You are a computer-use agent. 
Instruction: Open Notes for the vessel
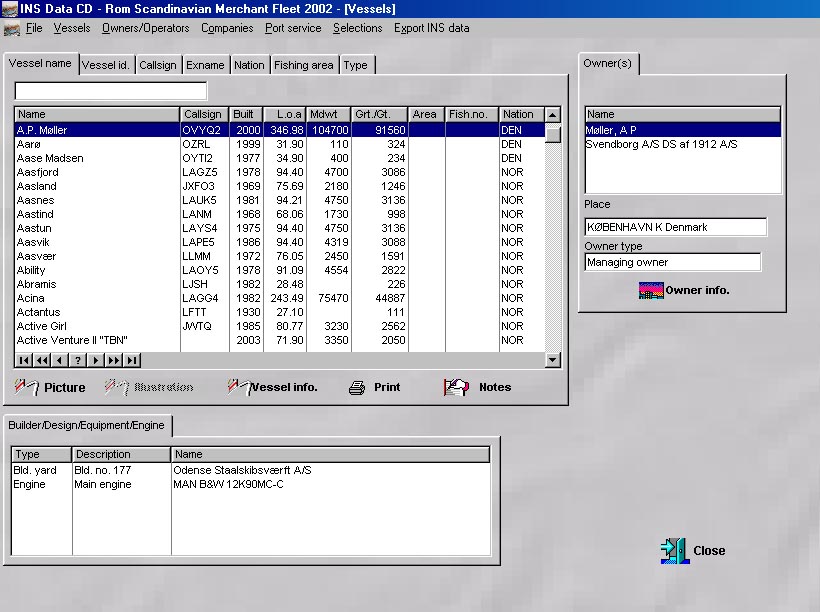[x=477, y=387]
